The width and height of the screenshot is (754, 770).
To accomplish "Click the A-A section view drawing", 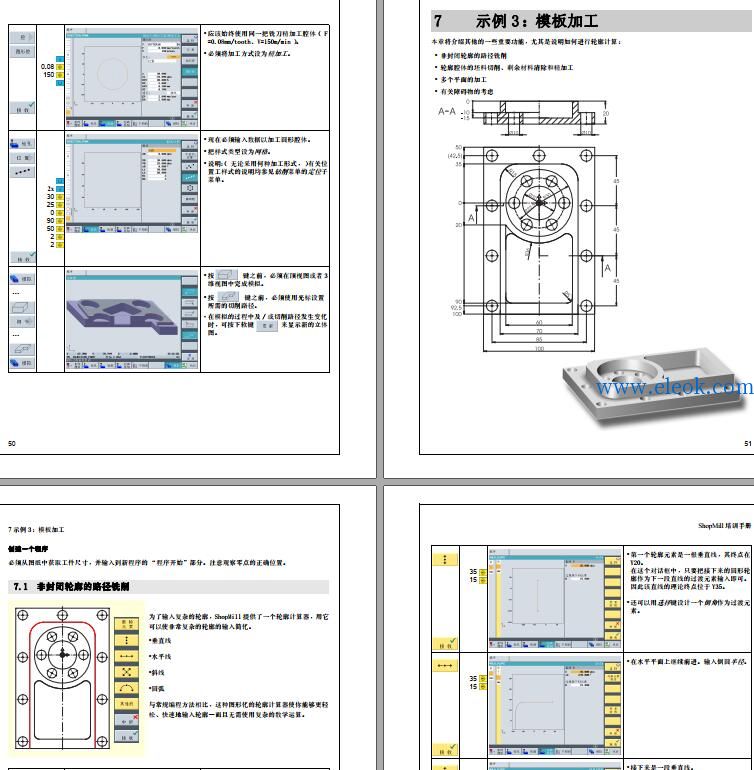I will coord(524,117).
